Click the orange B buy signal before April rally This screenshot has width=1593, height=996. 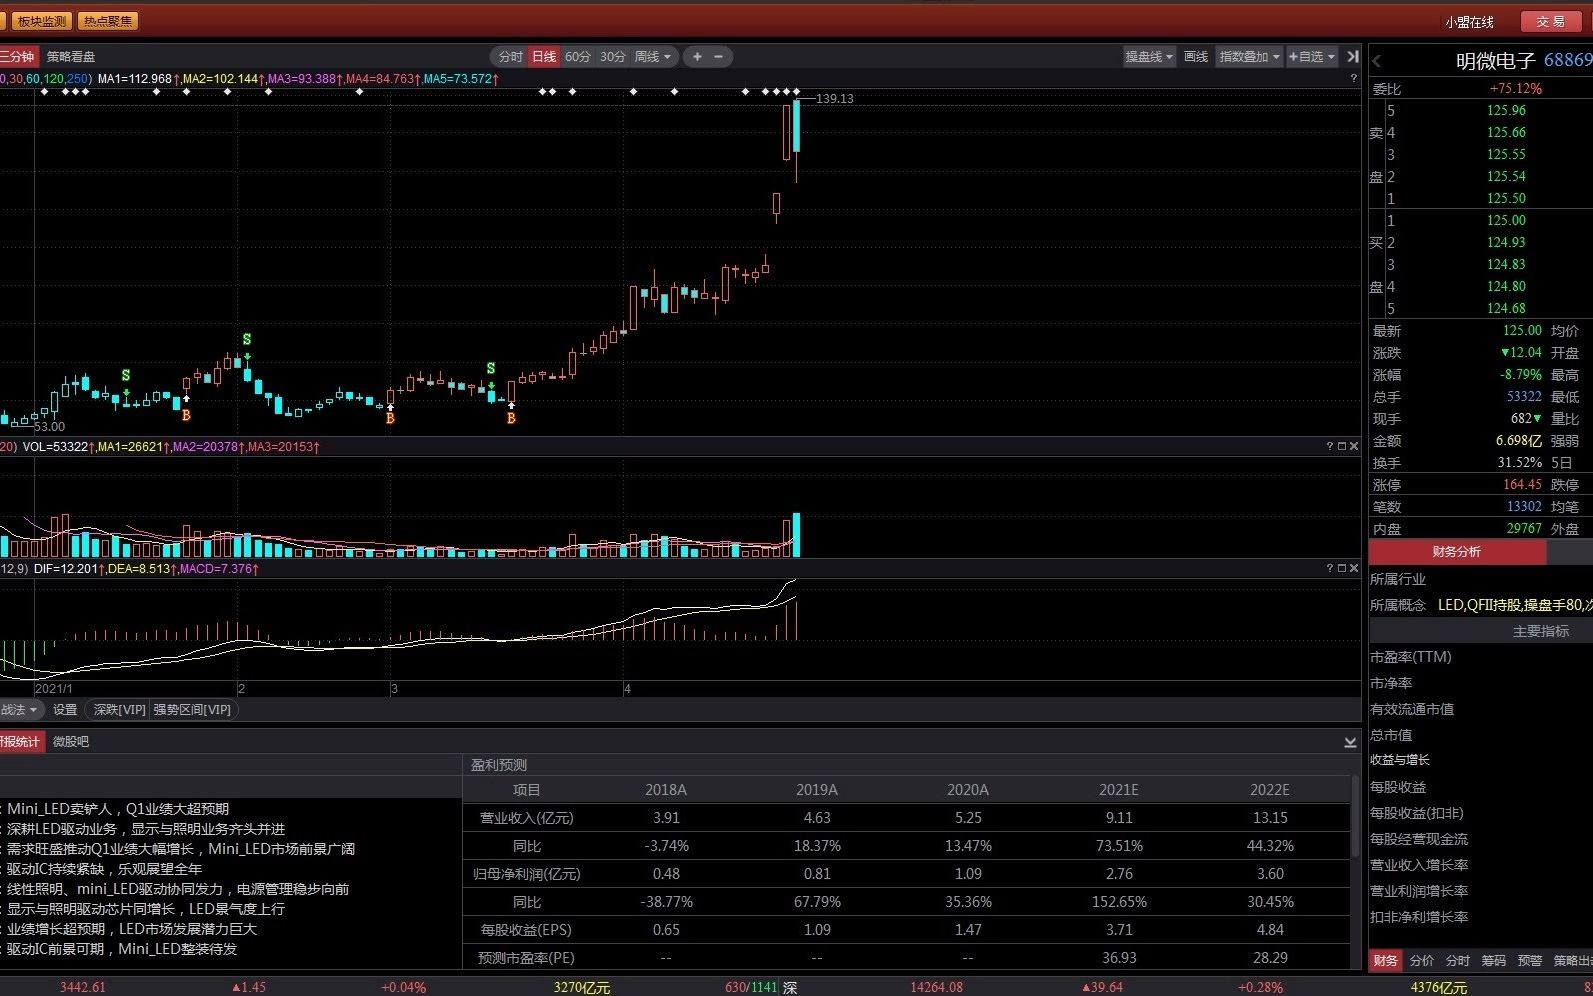click(x=511, y=418)
